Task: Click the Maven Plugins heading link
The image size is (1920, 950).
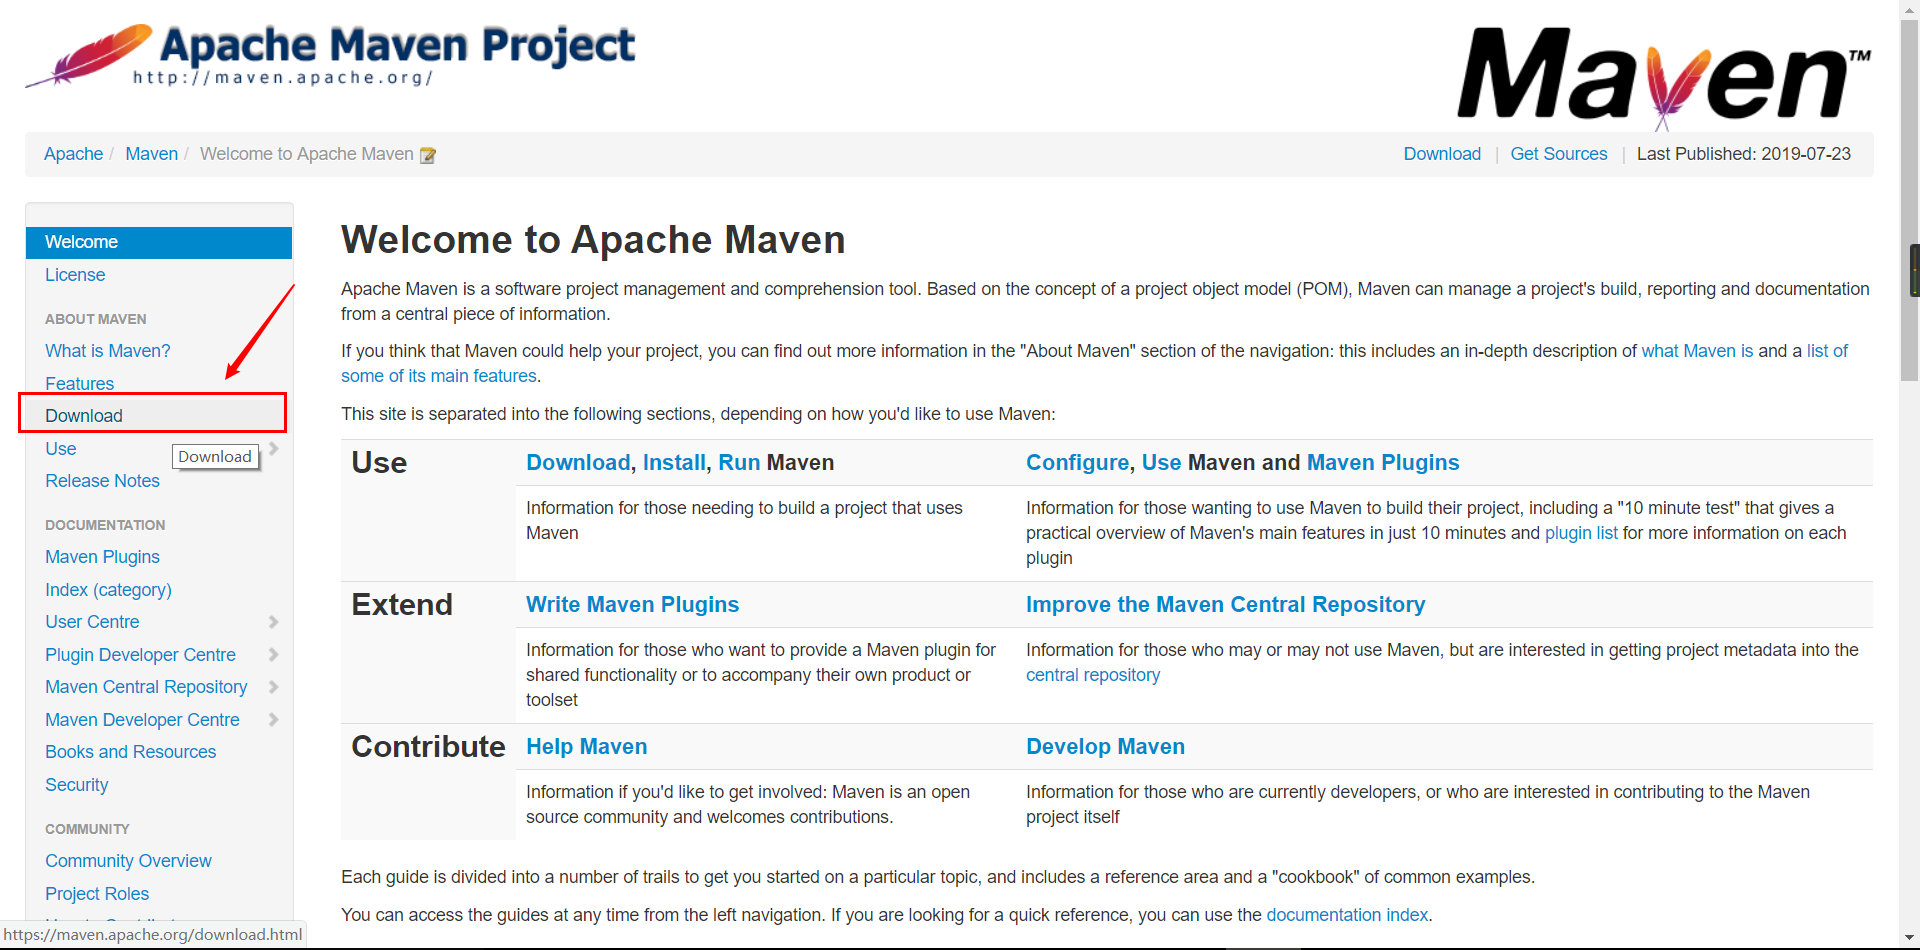Action: 1383,463
